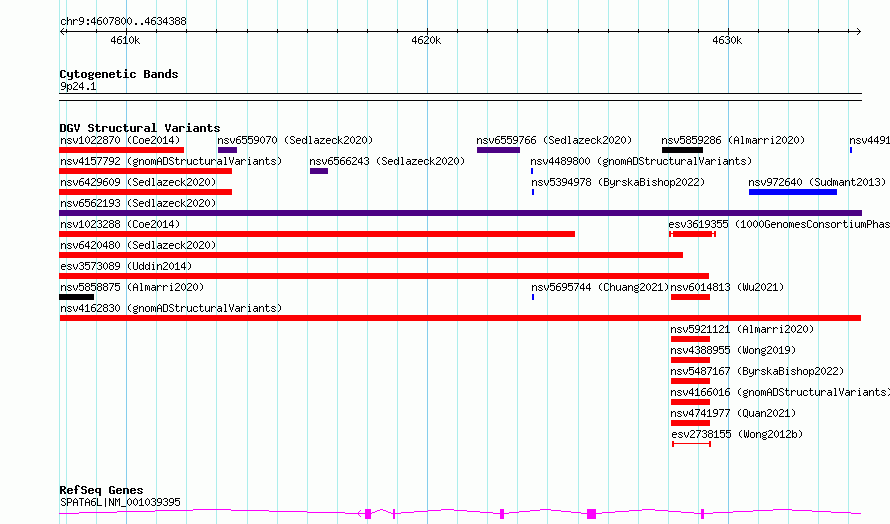Click the left arrowhead of the ruler
Viewport: 890px width, 524px height.
click(x=62, y=32)
